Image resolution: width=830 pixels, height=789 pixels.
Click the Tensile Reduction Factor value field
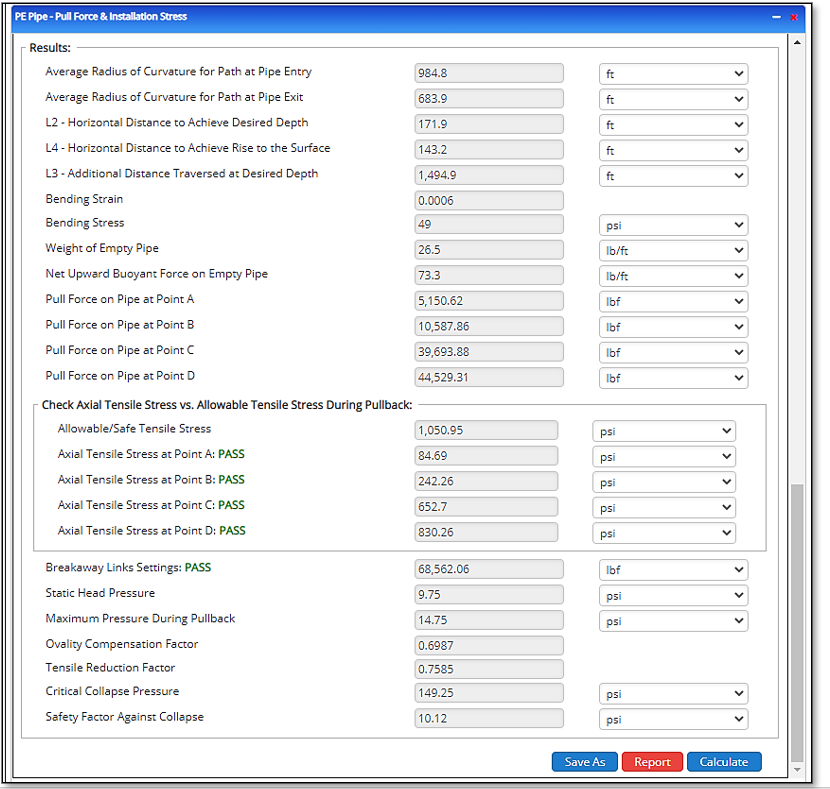click(489, 669)
